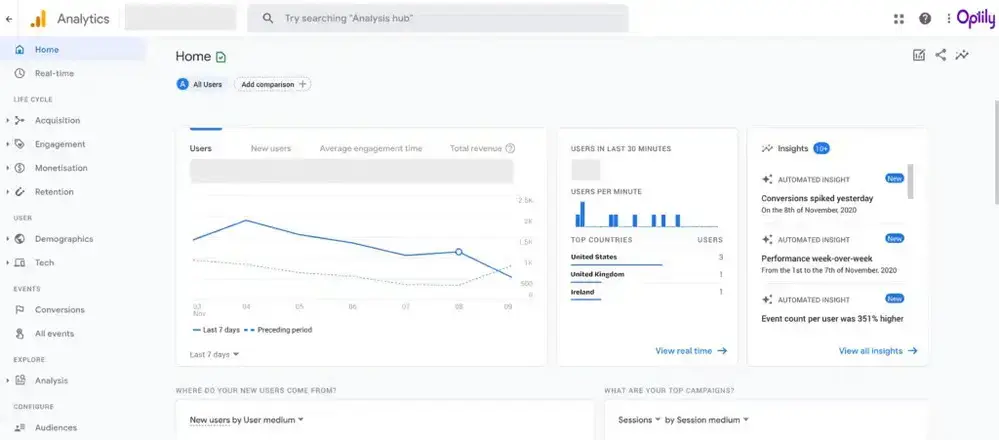Click the data point marker on 08 Nov
Viewport: 999px width, 440px height.
tap(458, 252)
